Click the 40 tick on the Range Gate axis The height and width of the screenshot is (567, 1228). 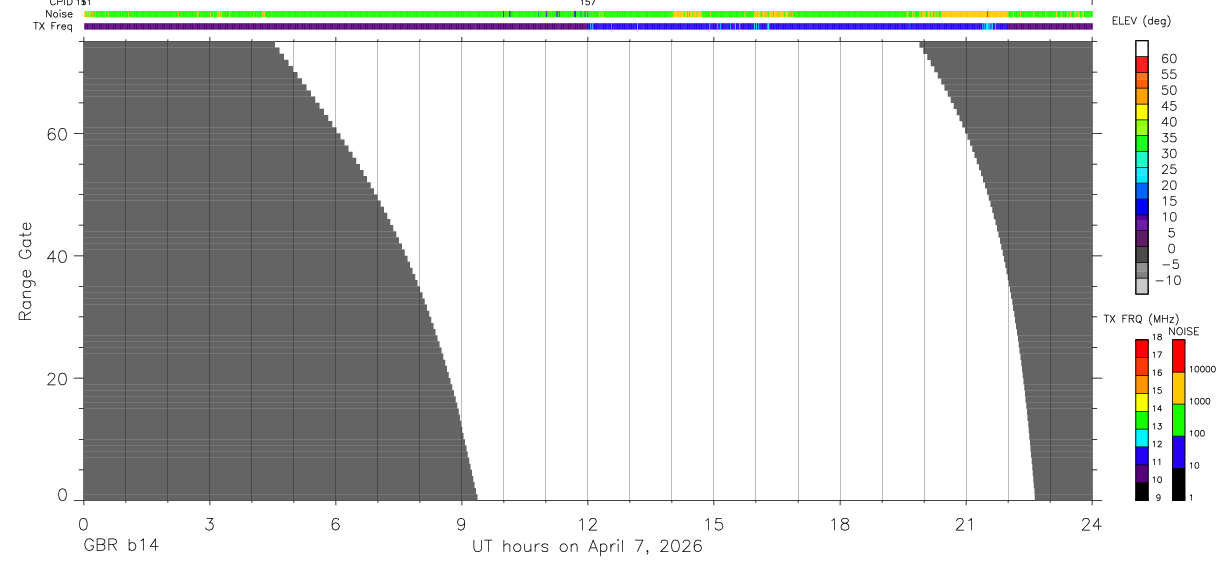click(x=56, y=256)
